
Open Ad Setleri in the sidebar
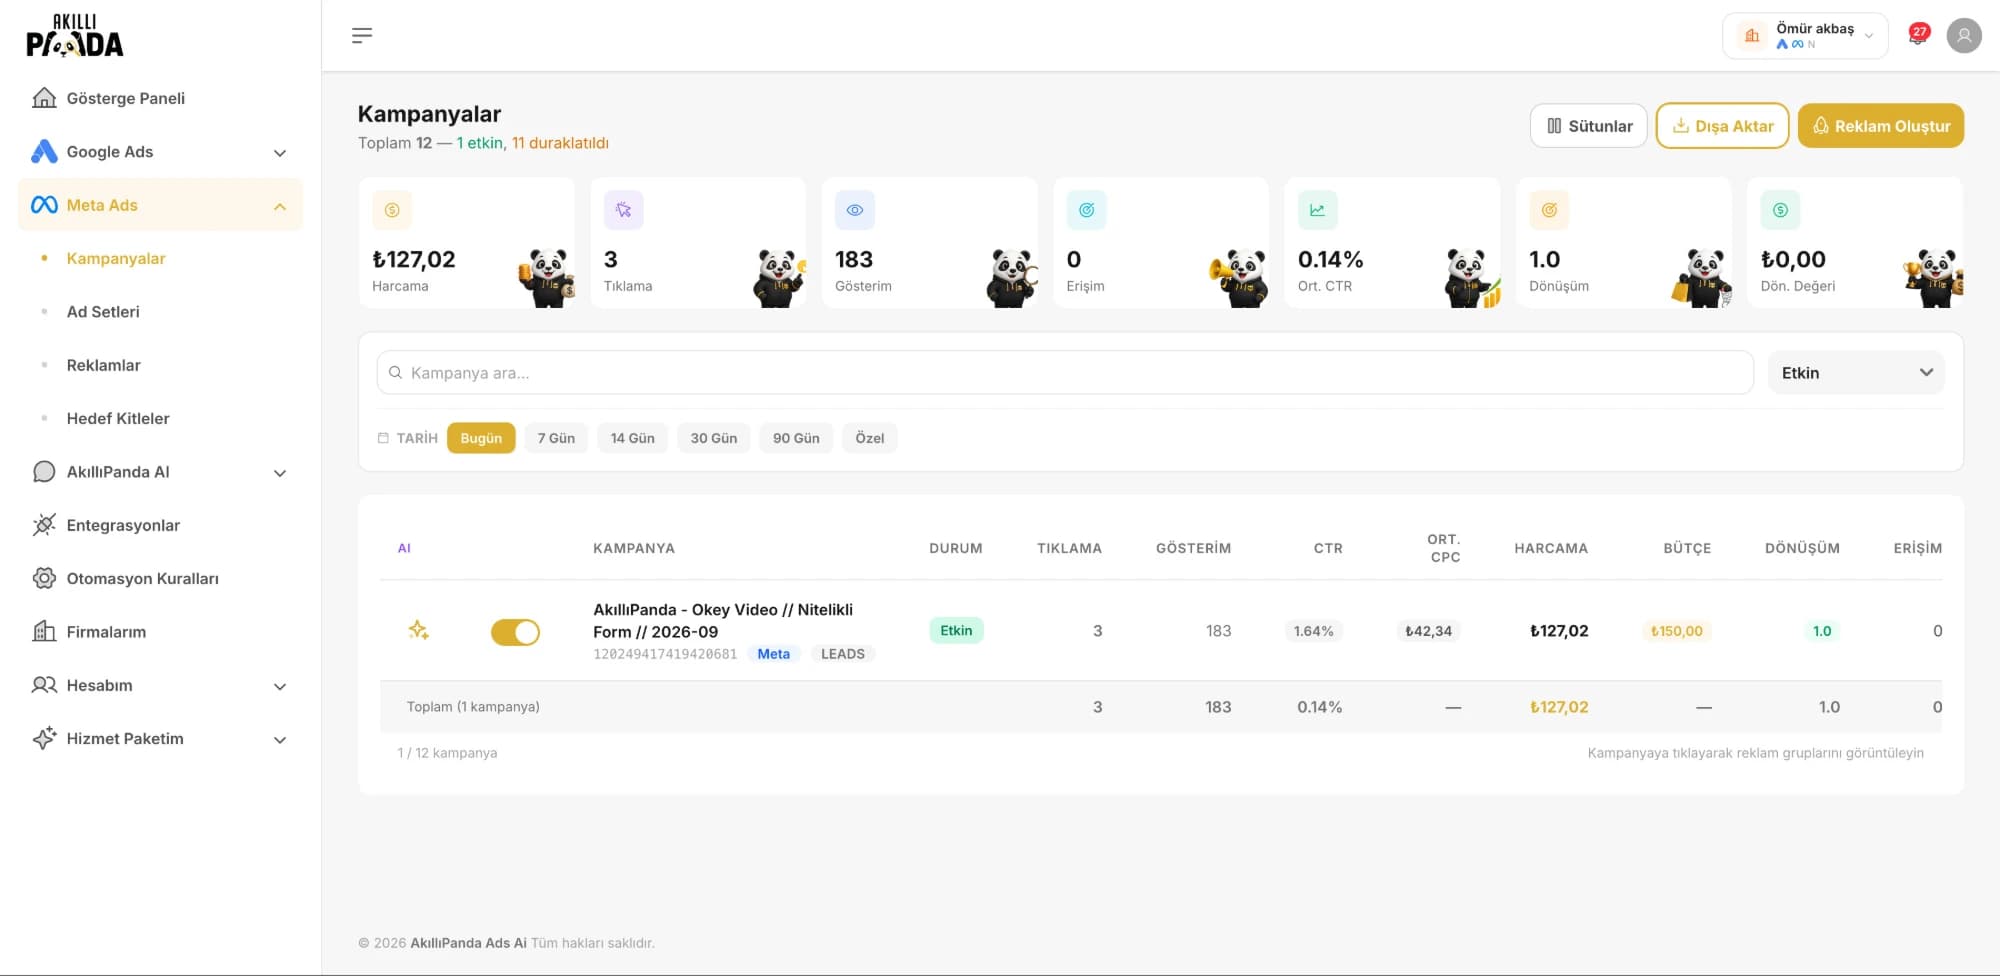[103, 311]
